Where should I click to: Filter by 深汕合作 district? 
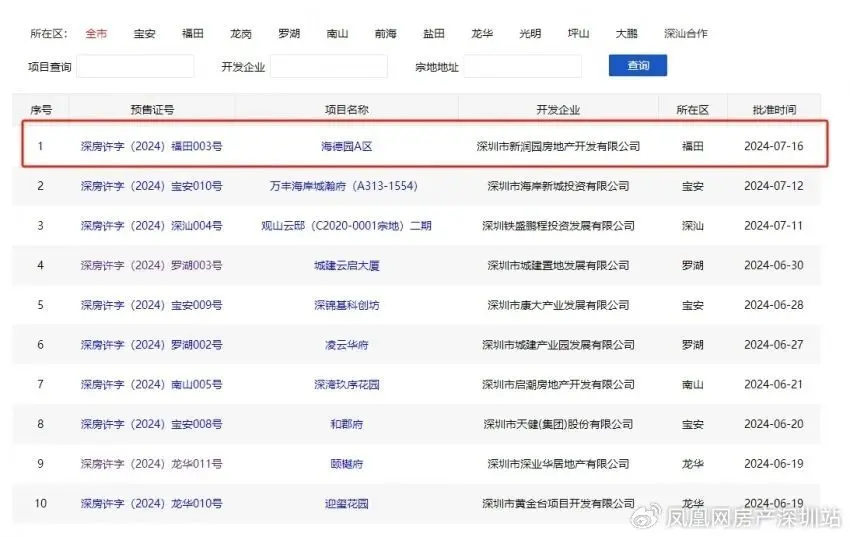686,34
